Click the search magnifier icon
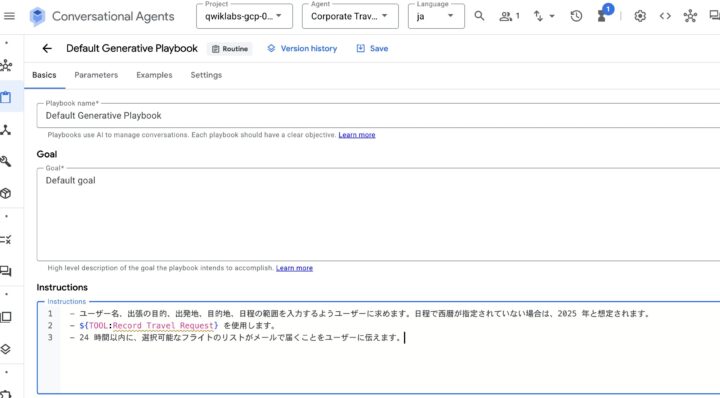Viewport: 720px width, 398px height. click(479, 16)
